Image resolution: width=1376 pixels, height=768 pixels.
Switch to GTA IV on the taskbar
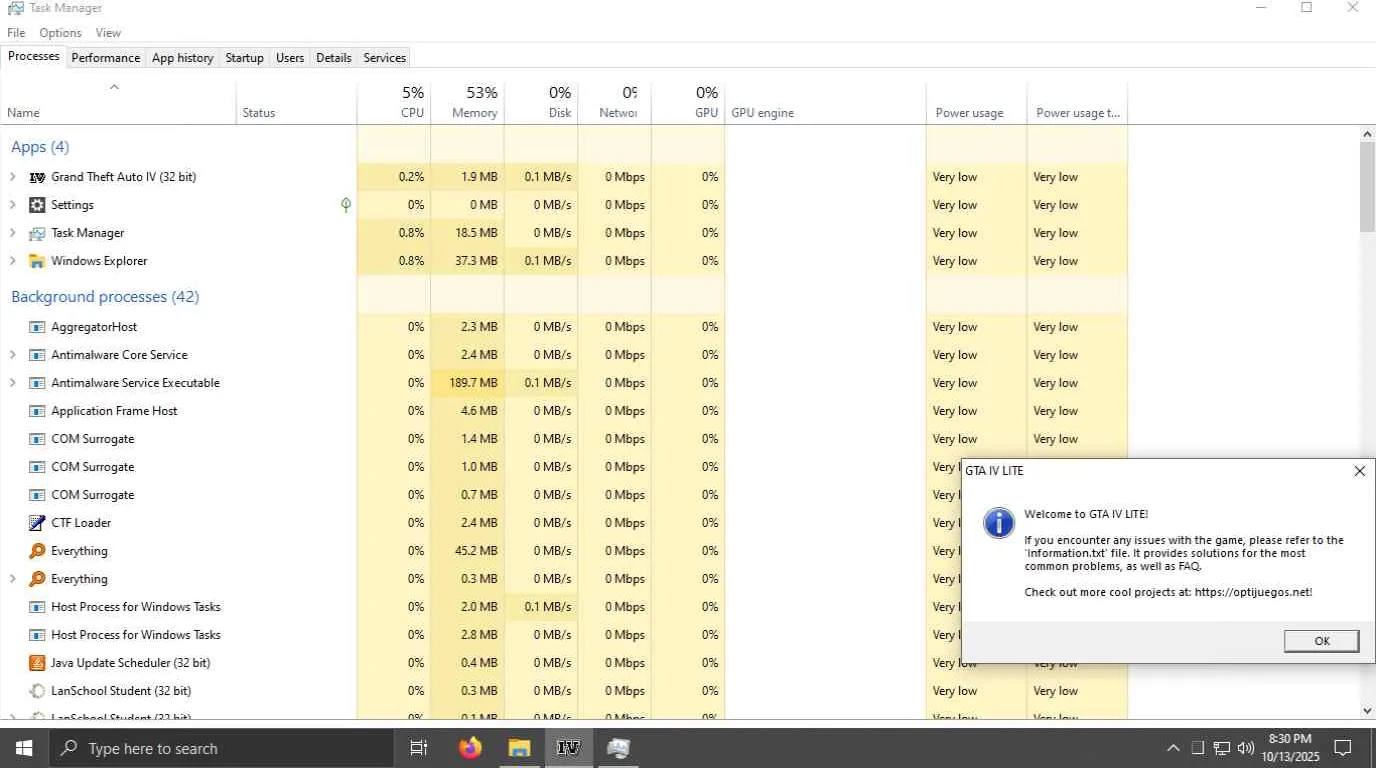[568, 748]
